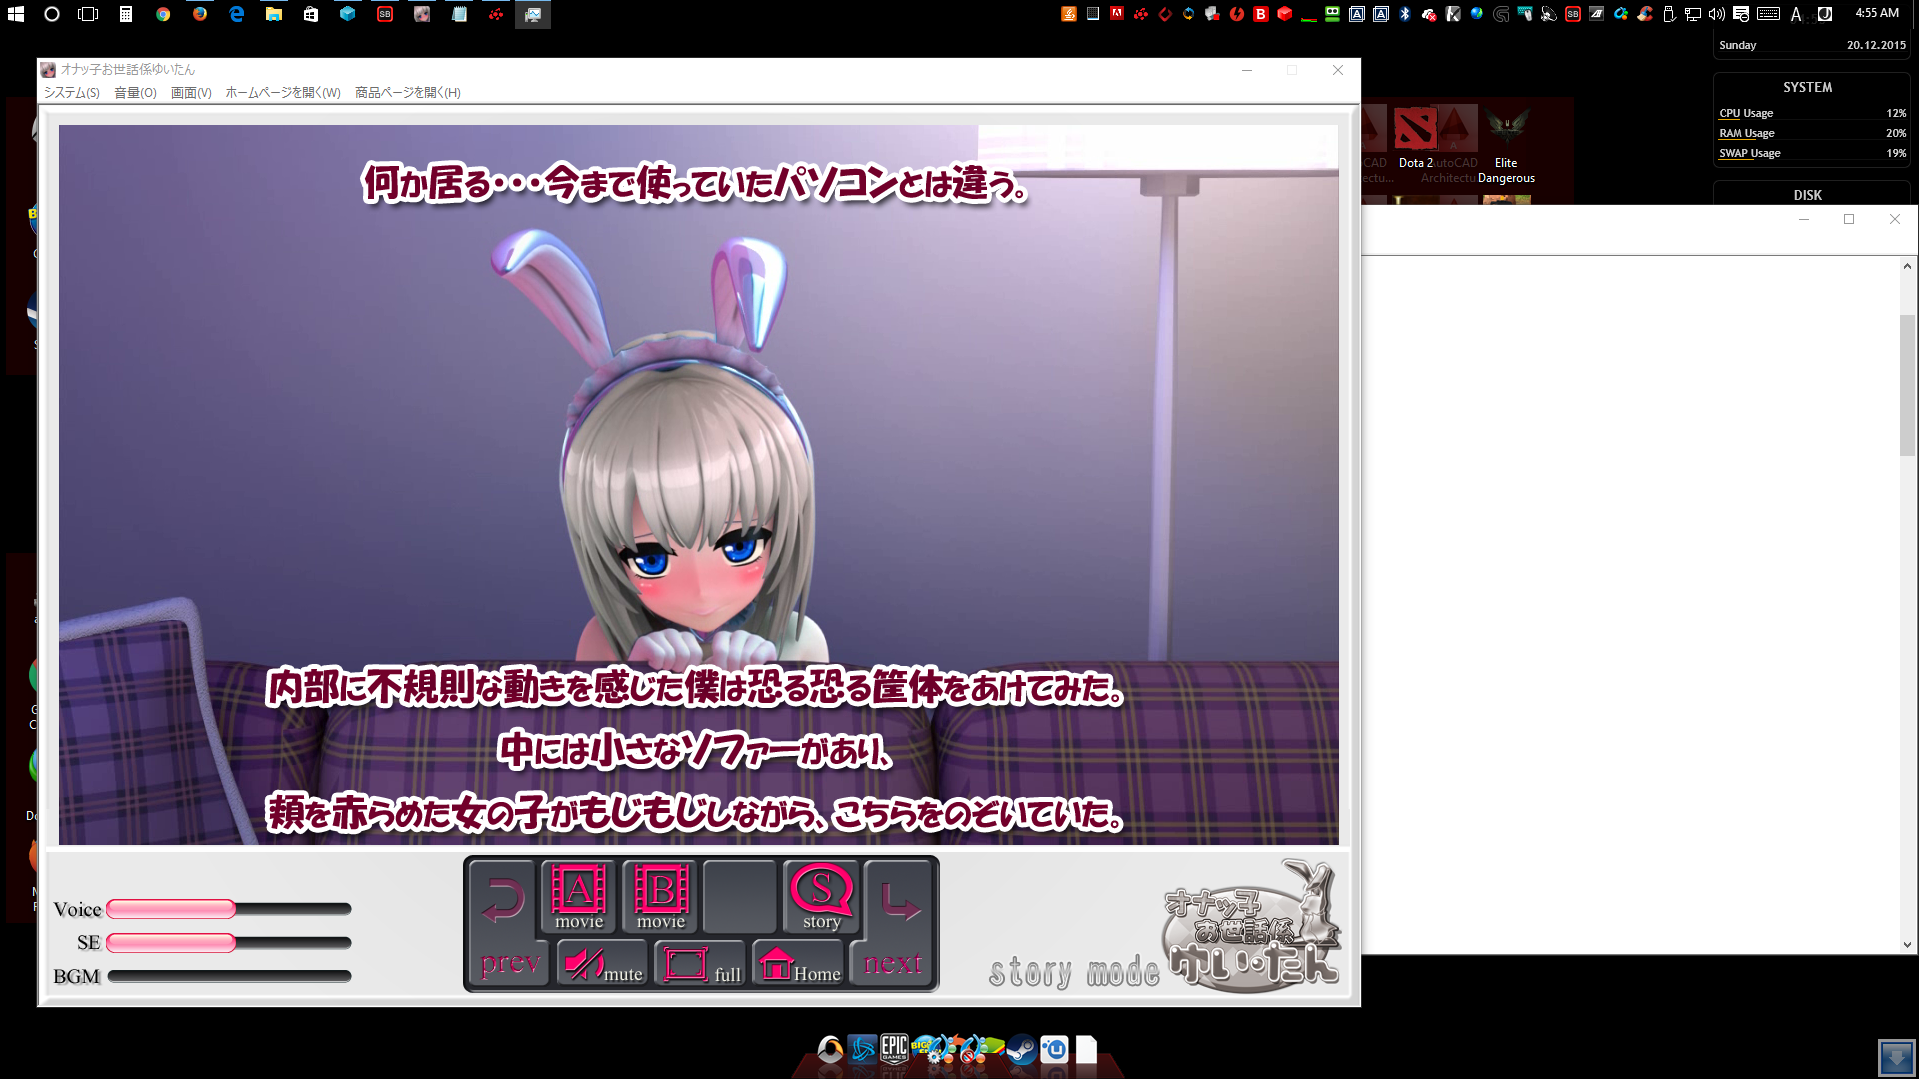1919x1080 pixels.
Task: Click the SE volume slider
Action: click(229, 943)
